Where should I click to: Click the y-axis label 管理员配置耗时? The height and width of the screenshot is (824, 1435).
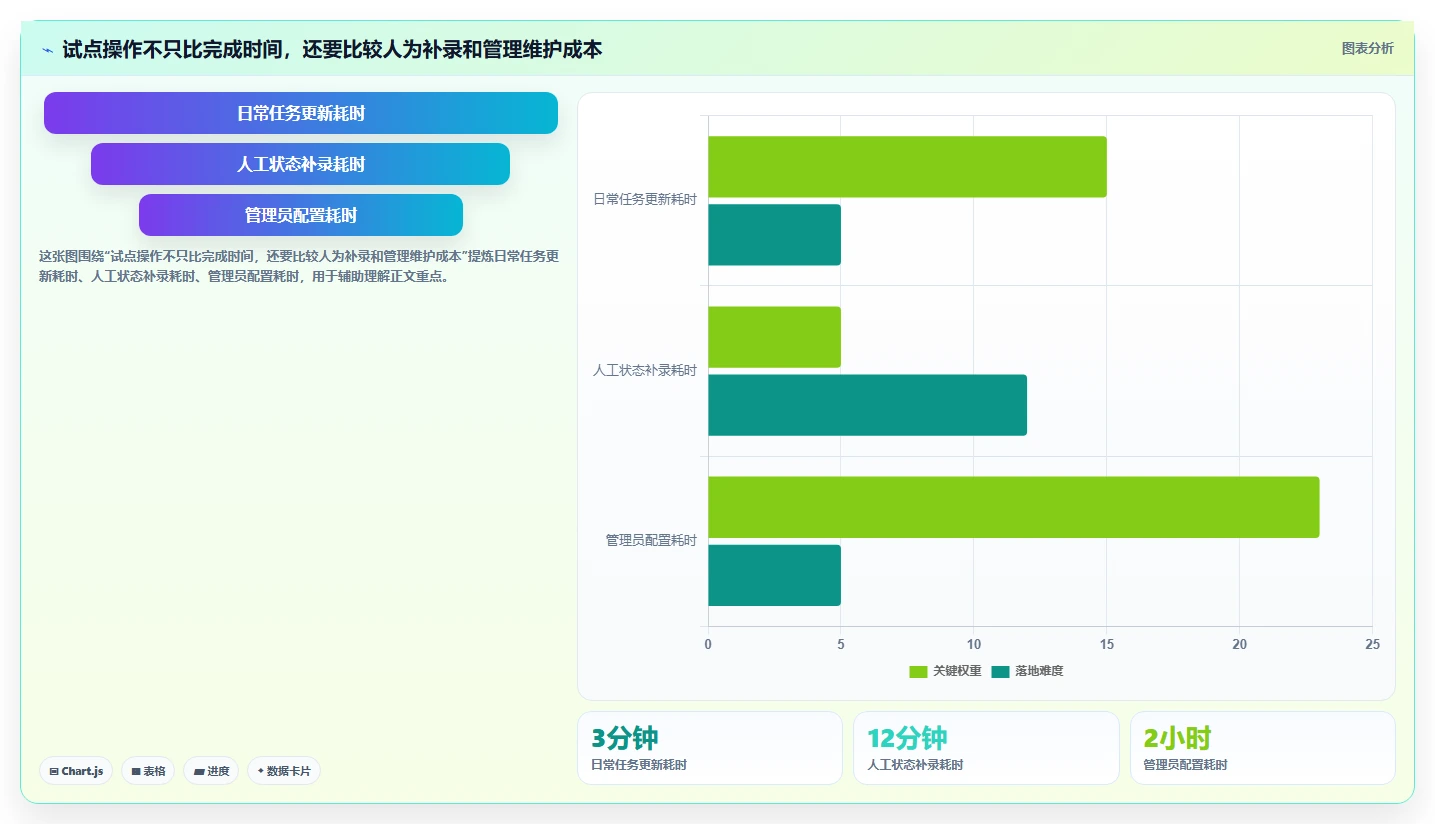(x=651, y=540)
